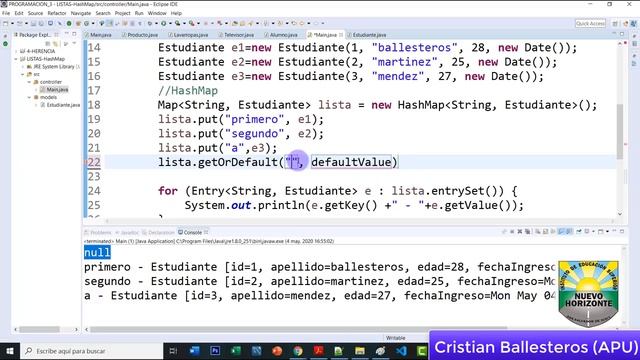This screenshot has width=640, height=360.
Task: Open the Task View taskbar icon
Action: pyautogui.click(x=173, y=351)
